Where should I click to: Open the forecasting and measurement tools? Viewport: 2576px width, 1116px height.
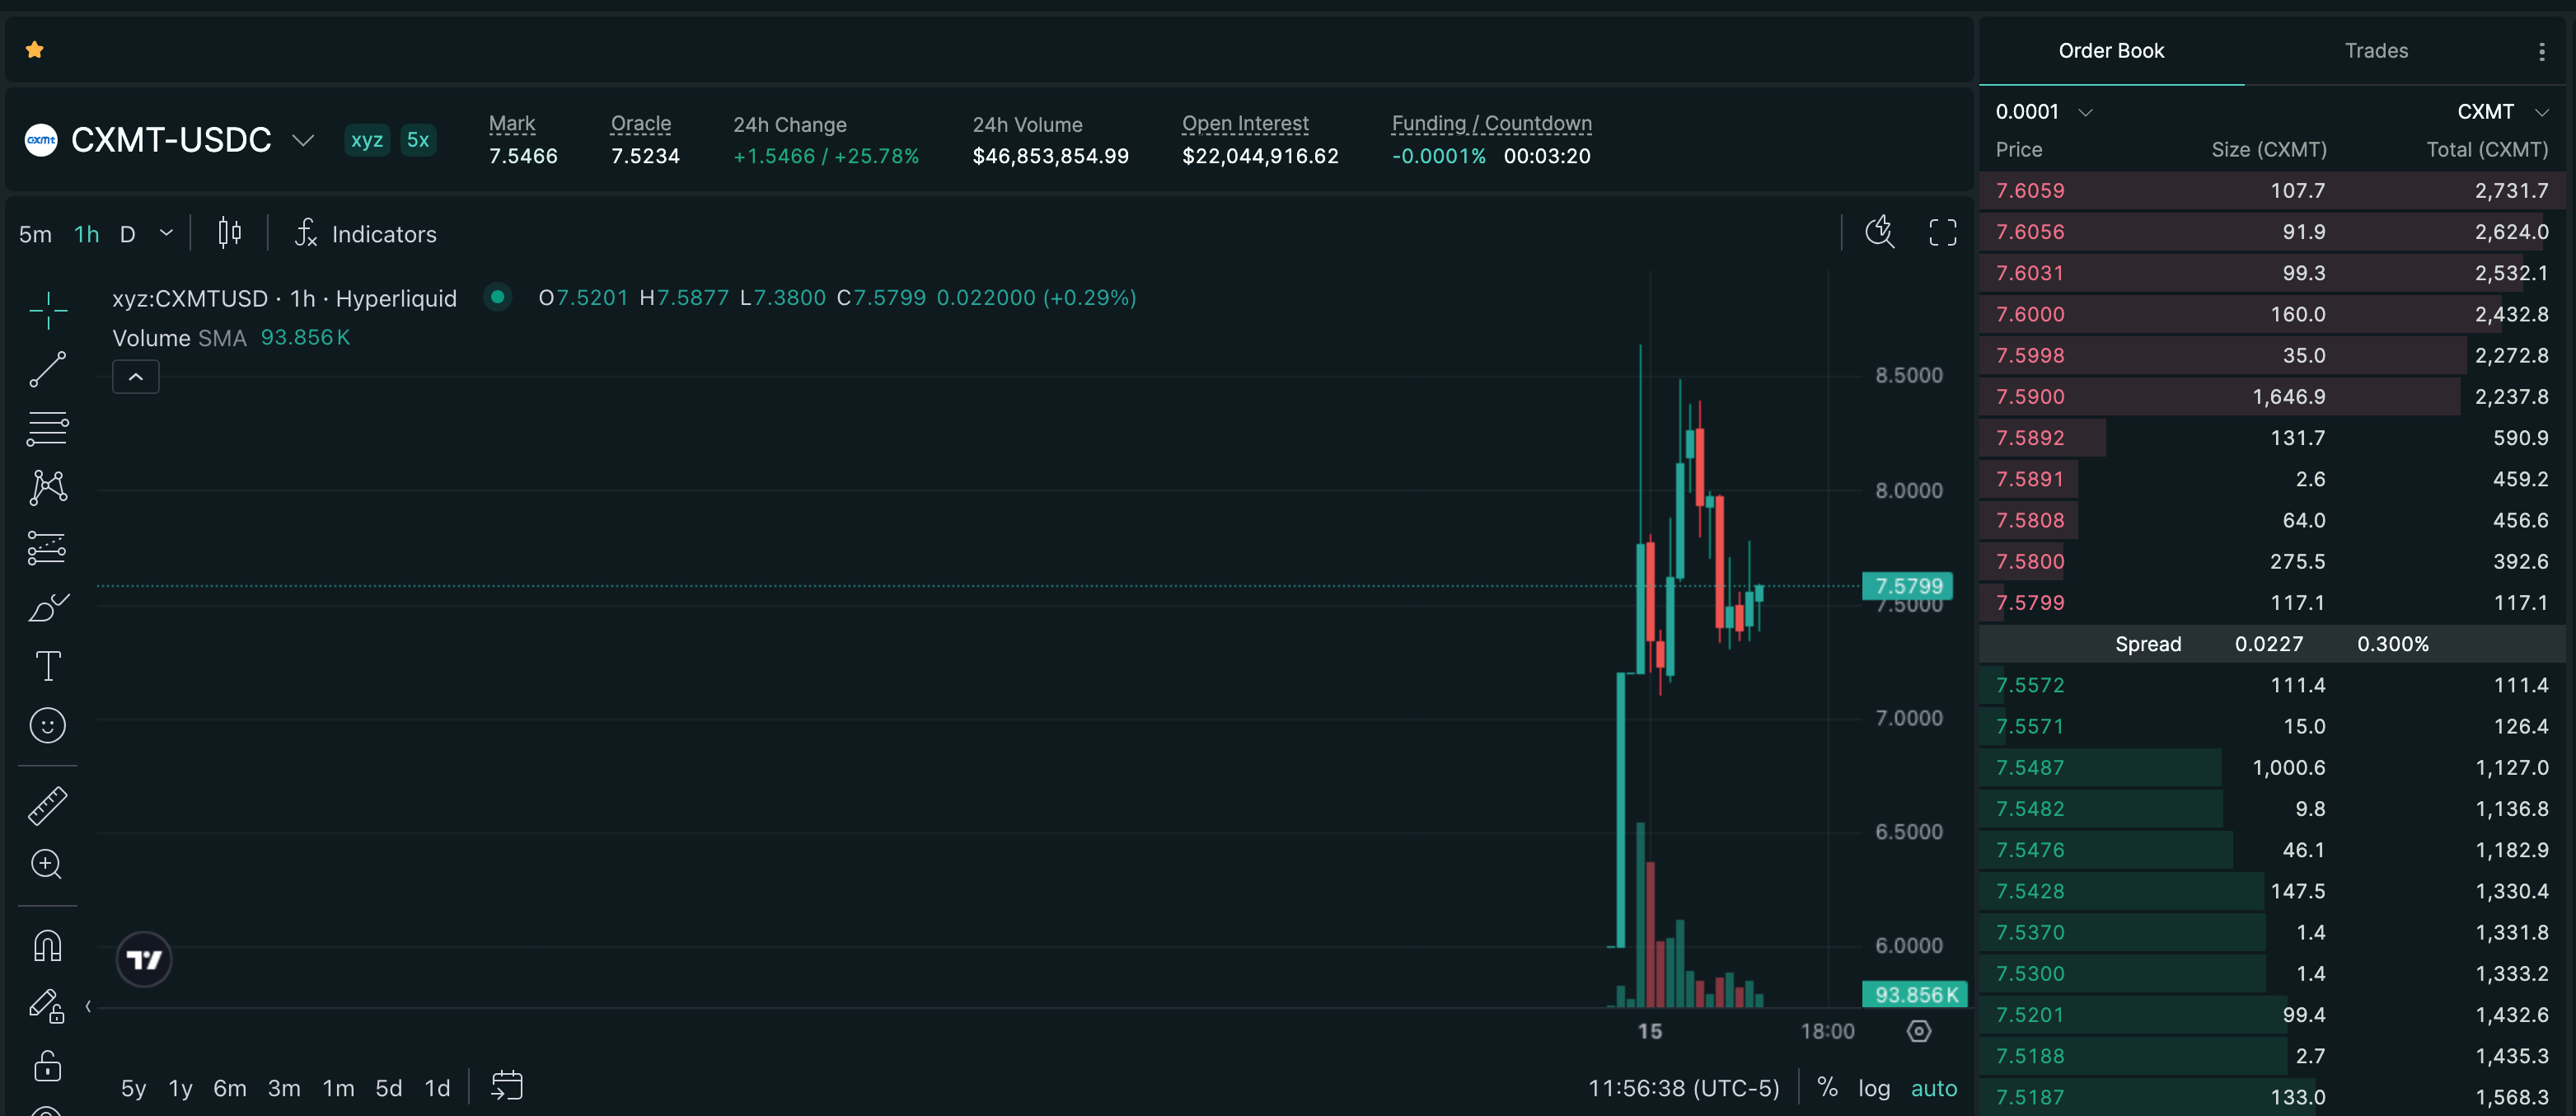pos(47,547)
